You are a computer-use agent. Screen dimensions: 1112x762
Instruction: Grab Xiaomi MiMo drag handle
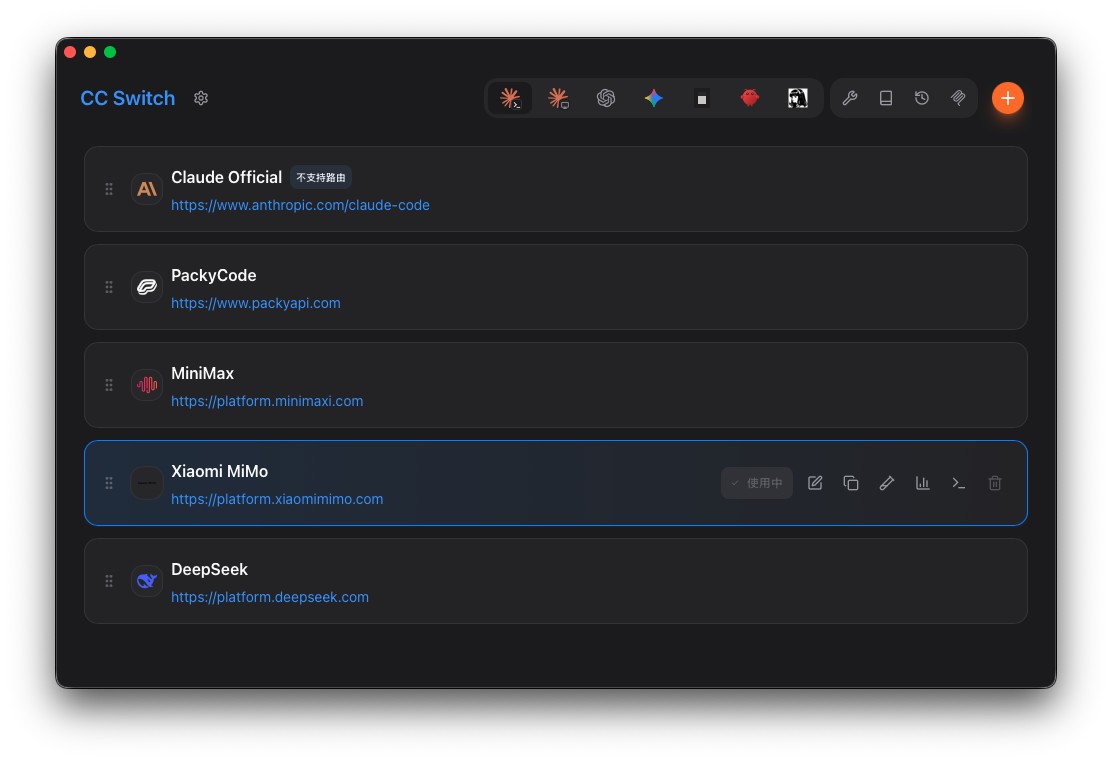tap(109, 483)
